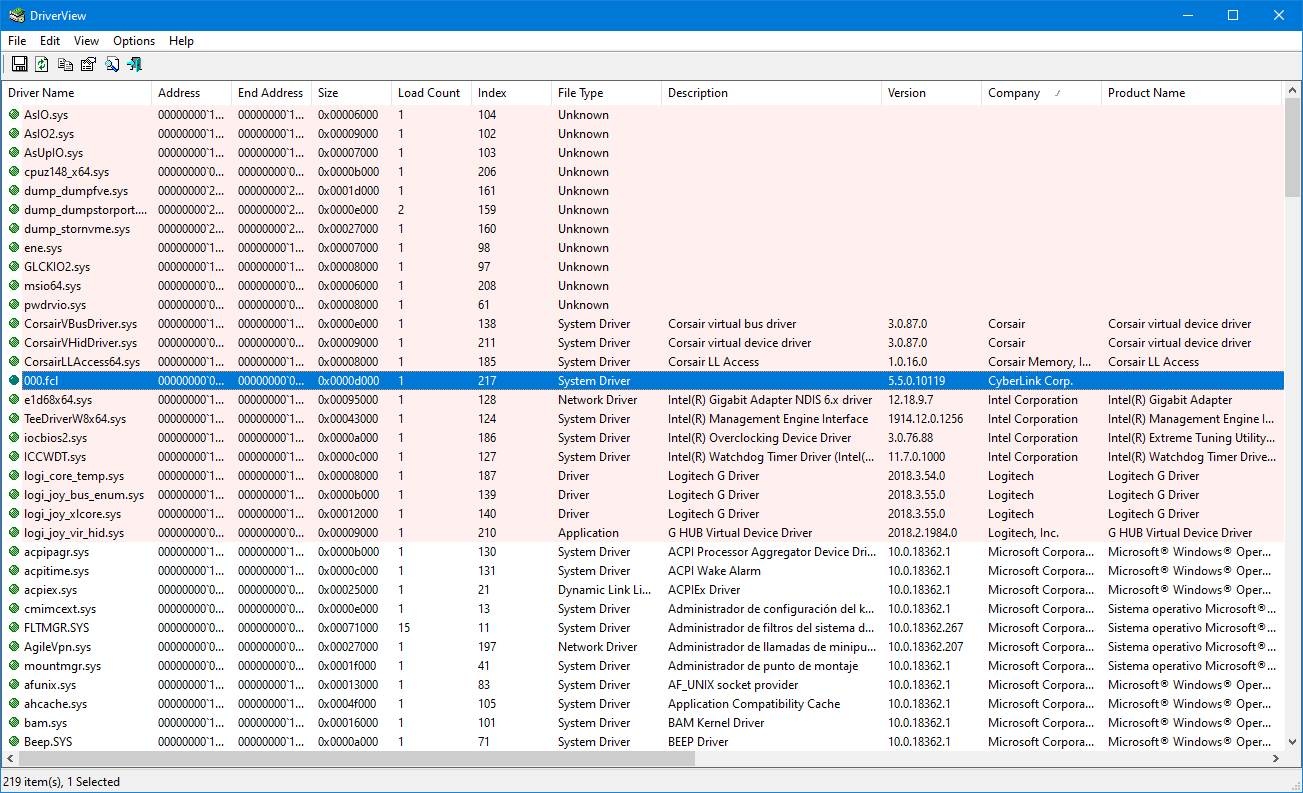Click the Copy Selected Items toolbar icon
1303x793 pixels.
coord(65,65)
